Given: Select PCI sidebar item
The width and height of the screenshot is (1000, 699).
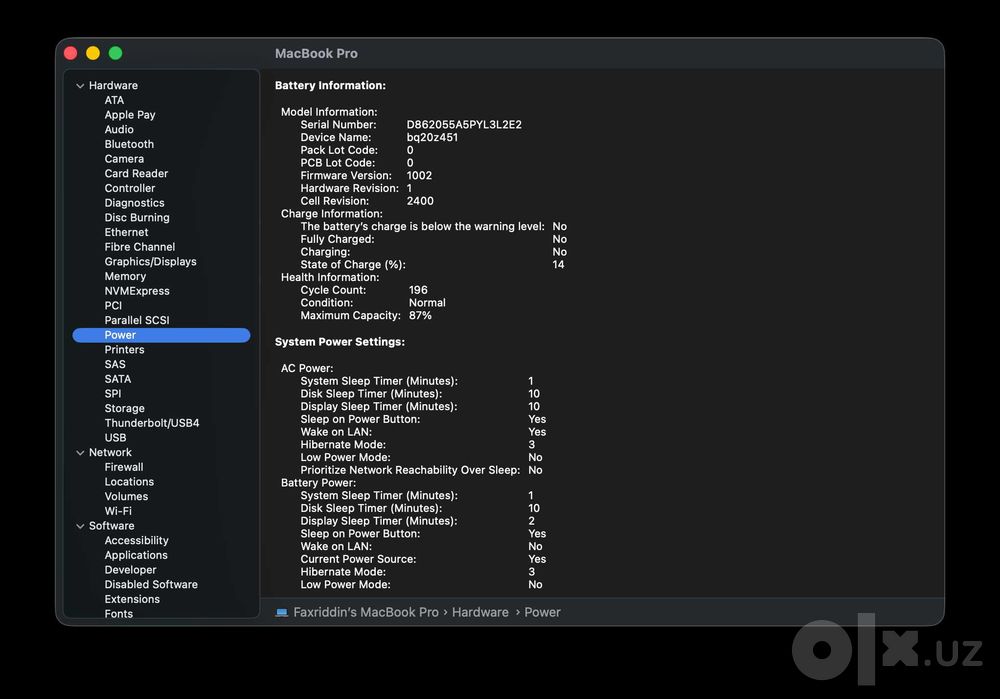Looking at the screenshot, I should (x=113, y=305).
